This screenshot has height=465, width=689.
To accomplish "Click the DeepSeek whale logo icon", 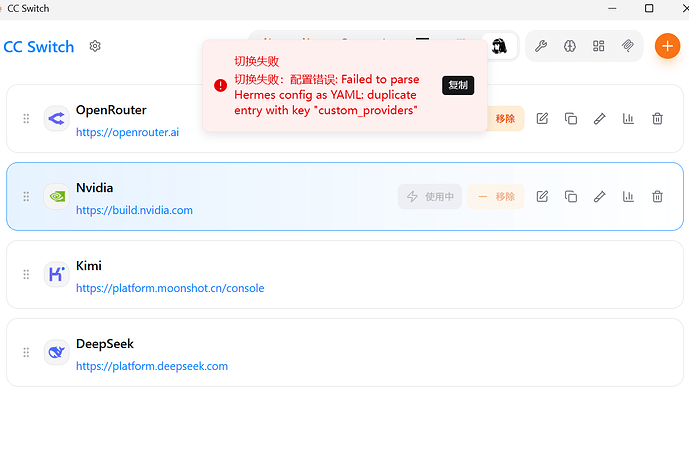I will pyautogui.click(x=57, y=352).
